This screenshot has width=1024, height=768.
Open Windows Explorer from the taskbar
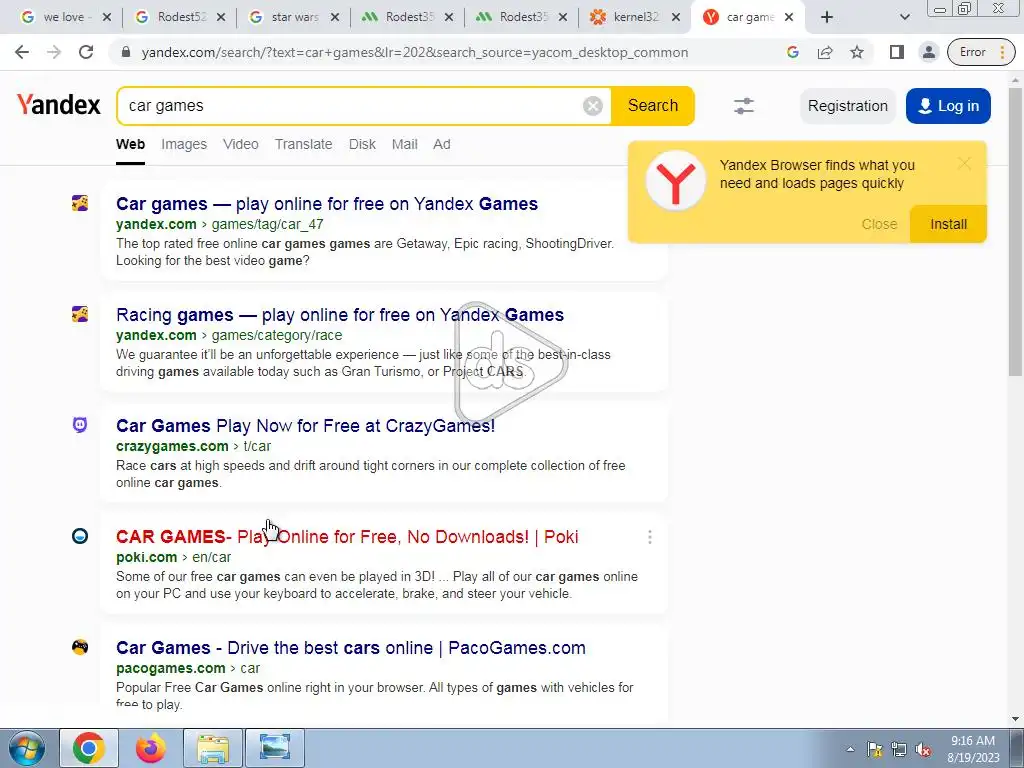[x=213, y=748]
